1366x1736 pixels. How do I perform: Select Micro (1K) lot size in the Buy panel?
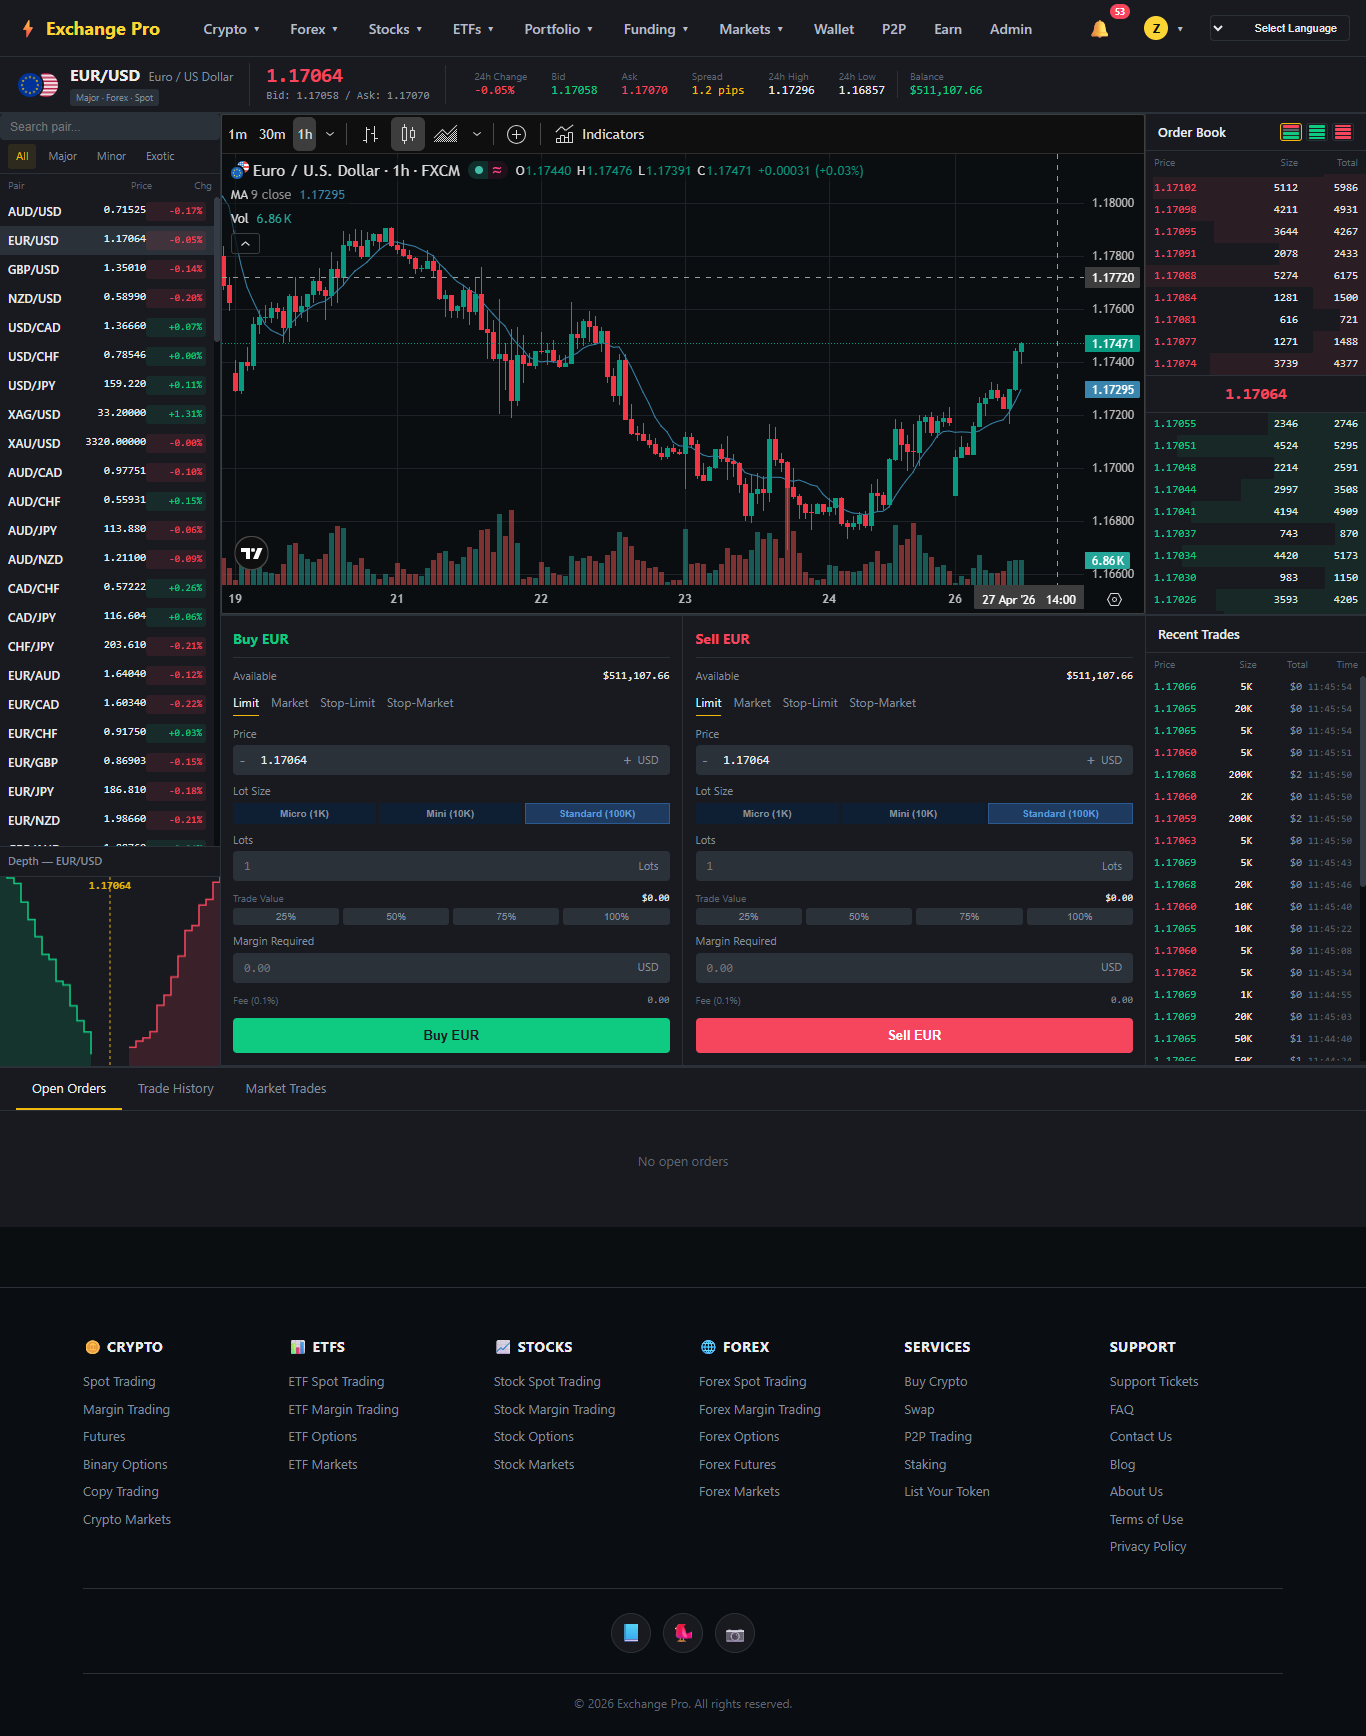point(304,813)
